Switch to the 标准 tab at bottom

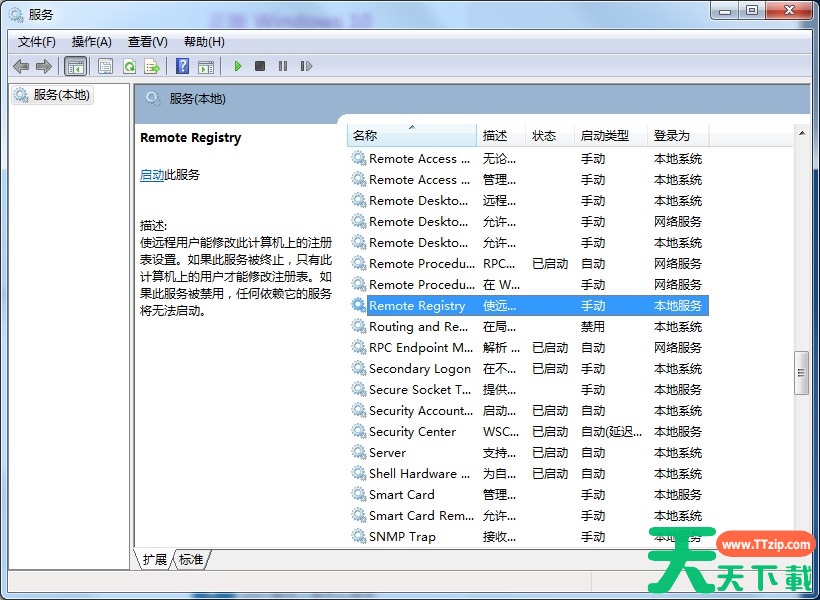point(191,559)
